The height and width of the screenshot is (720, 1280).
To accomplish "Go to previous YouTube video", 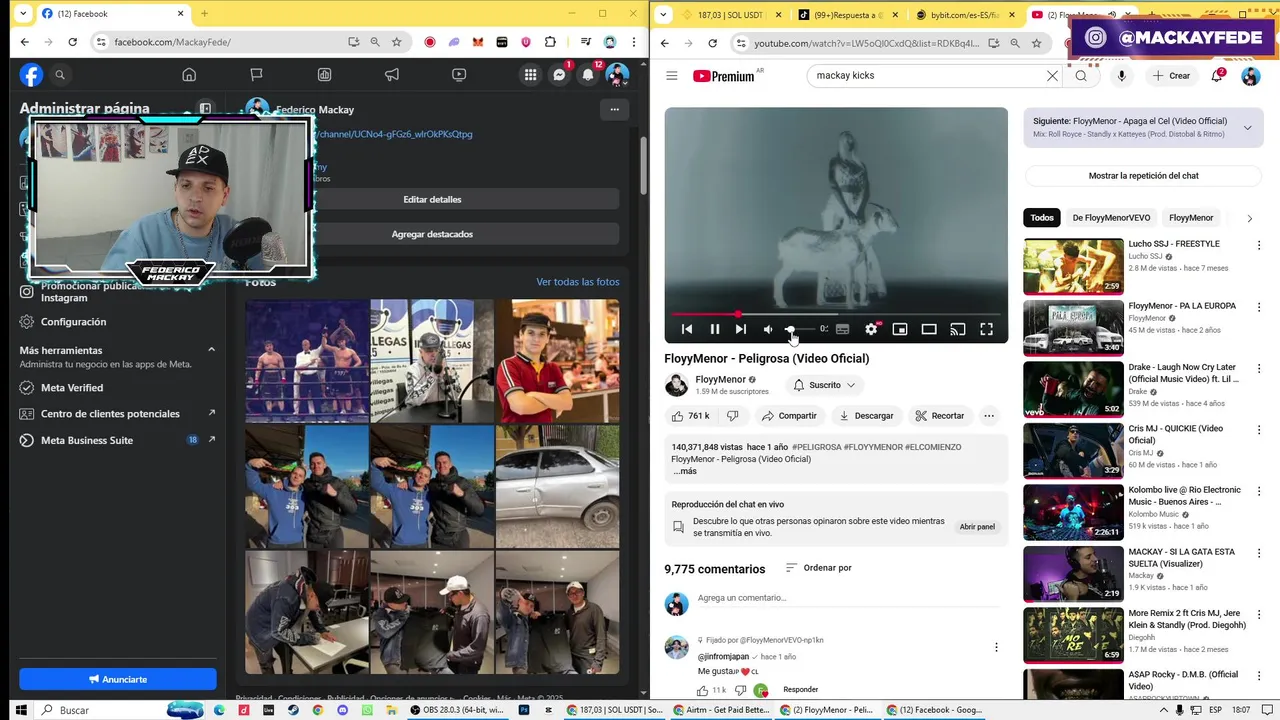I will tap(687, 329).
